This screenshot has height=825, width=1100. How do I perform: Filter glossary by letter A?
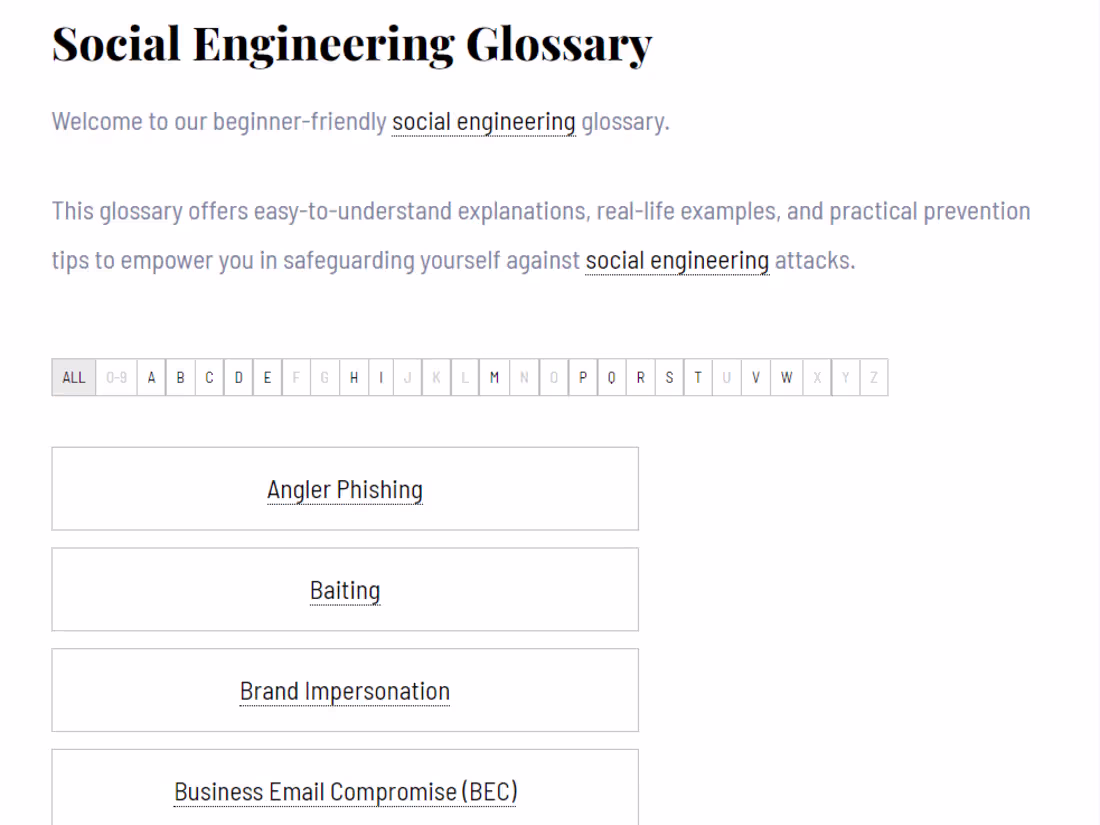[151, 377]
